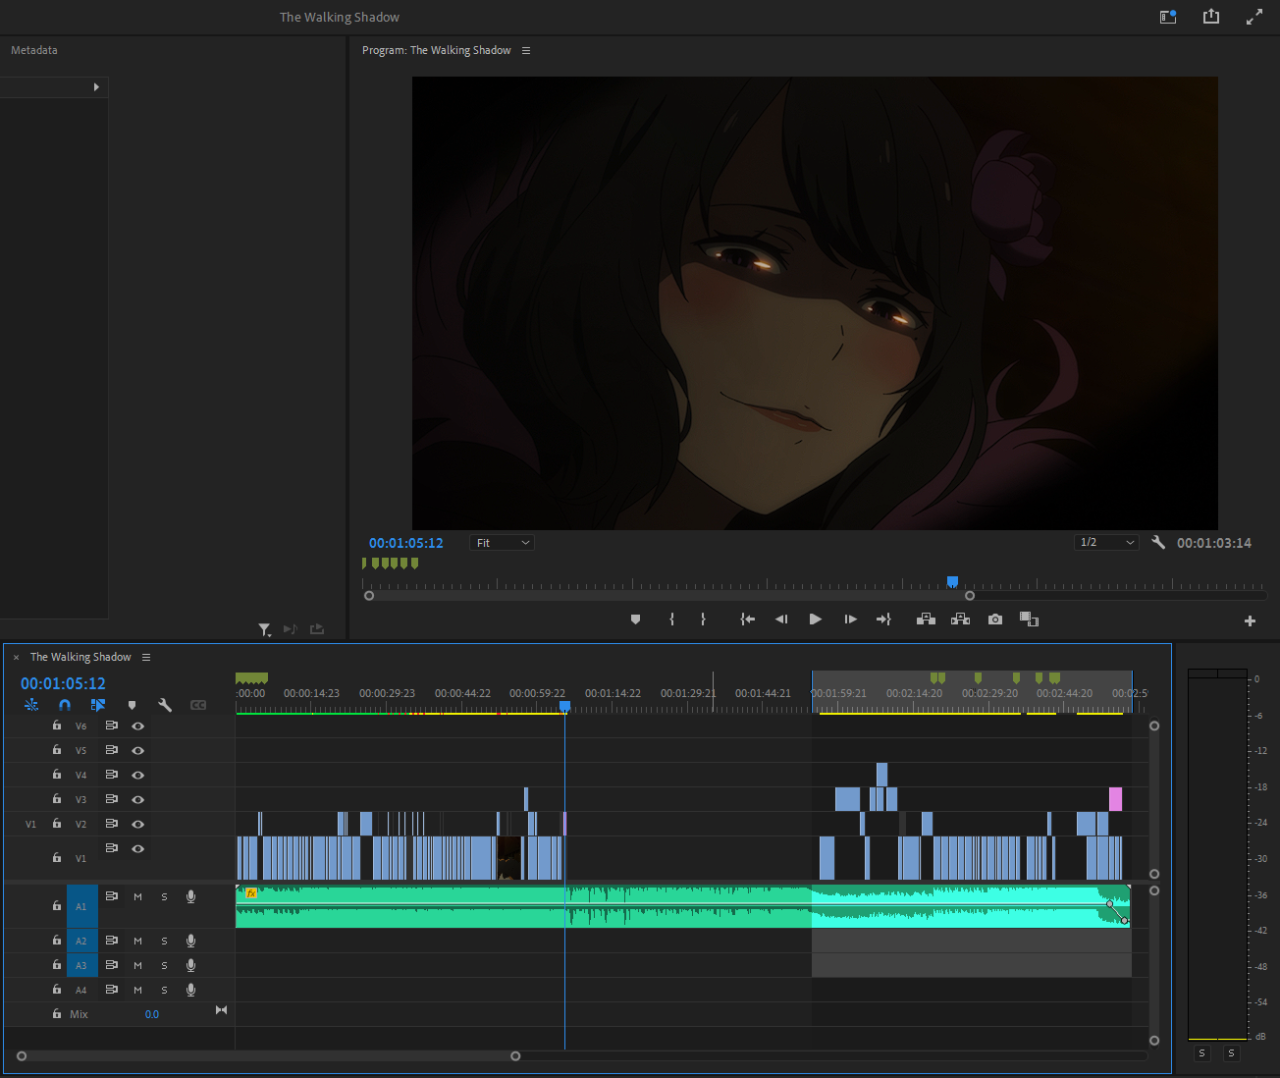The width and height of the screenshot is (1280, 1078).
Task: Lock the Mix track
Action: pos(57,1013)
